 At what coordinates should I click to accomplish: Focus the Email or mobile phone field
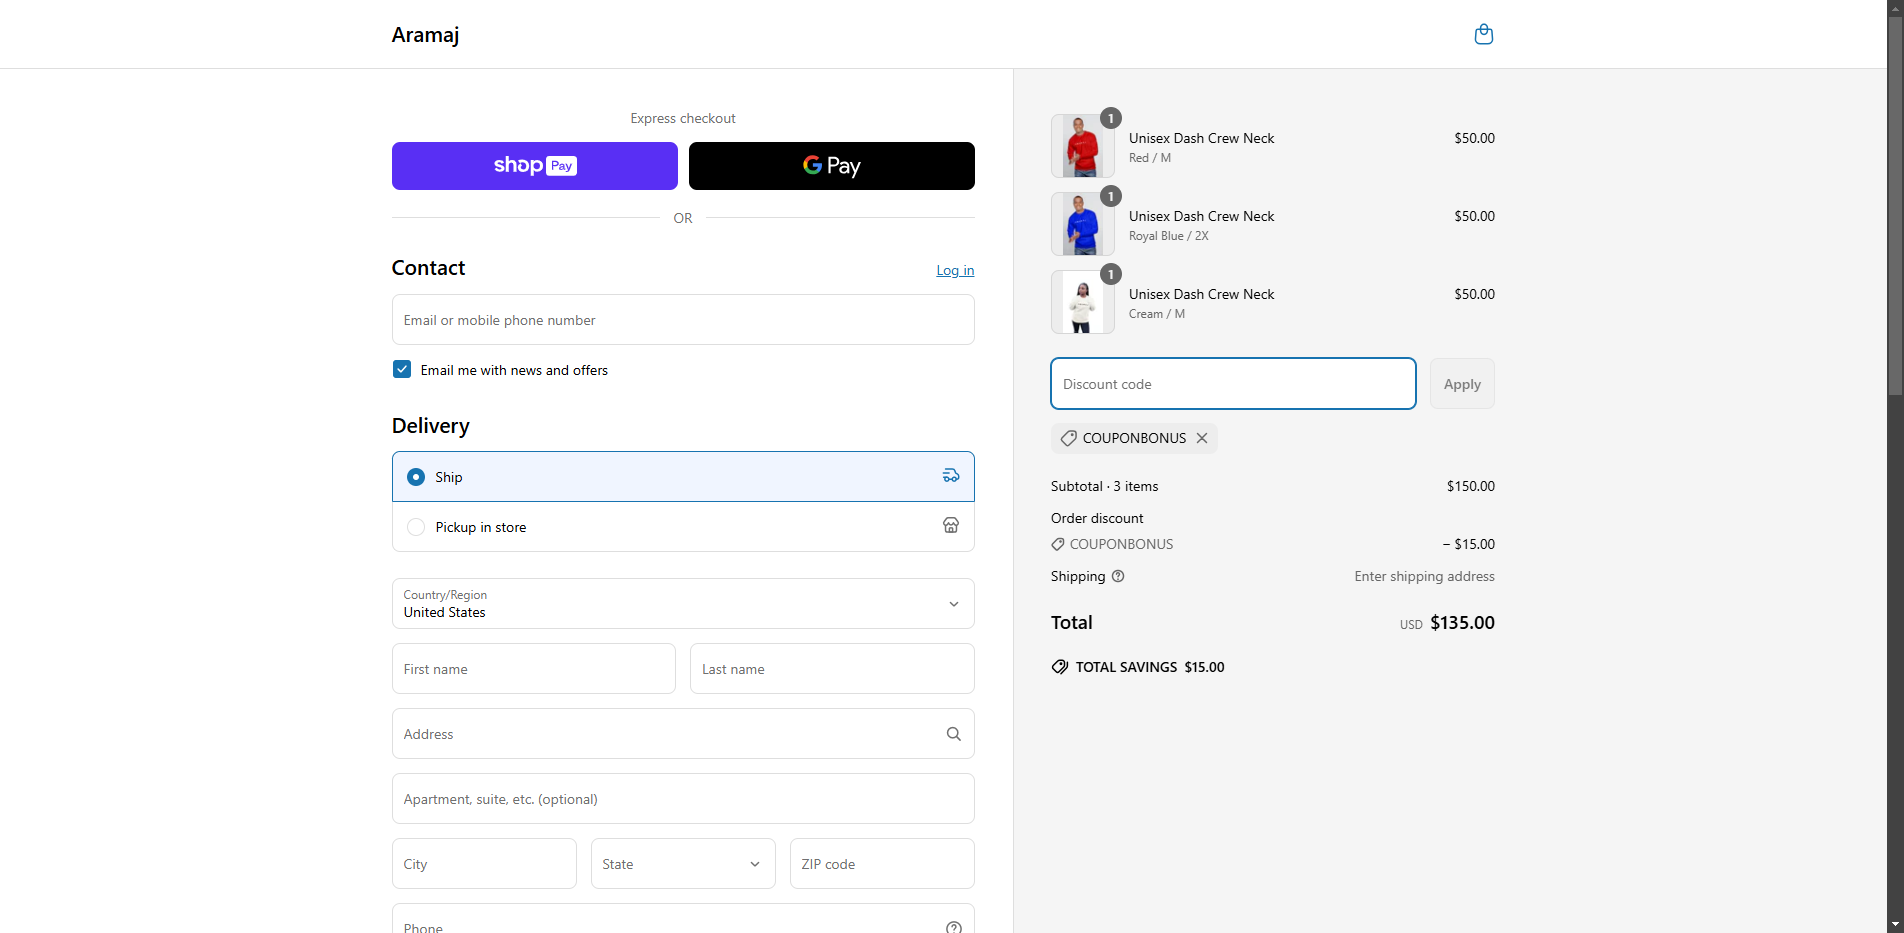[683, 320]
